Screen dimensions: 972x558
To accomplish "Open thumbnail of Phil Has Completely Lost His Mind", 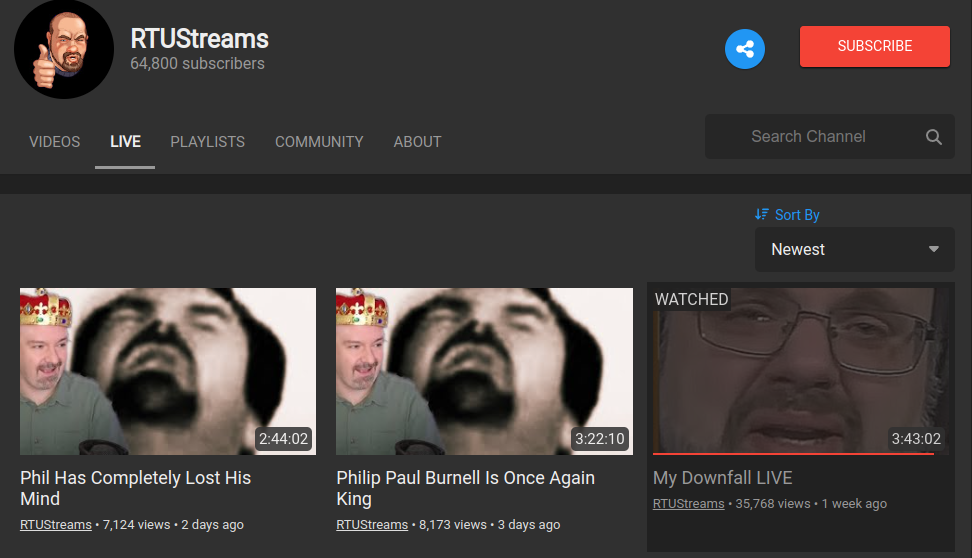I will click(x=168, y=371).
